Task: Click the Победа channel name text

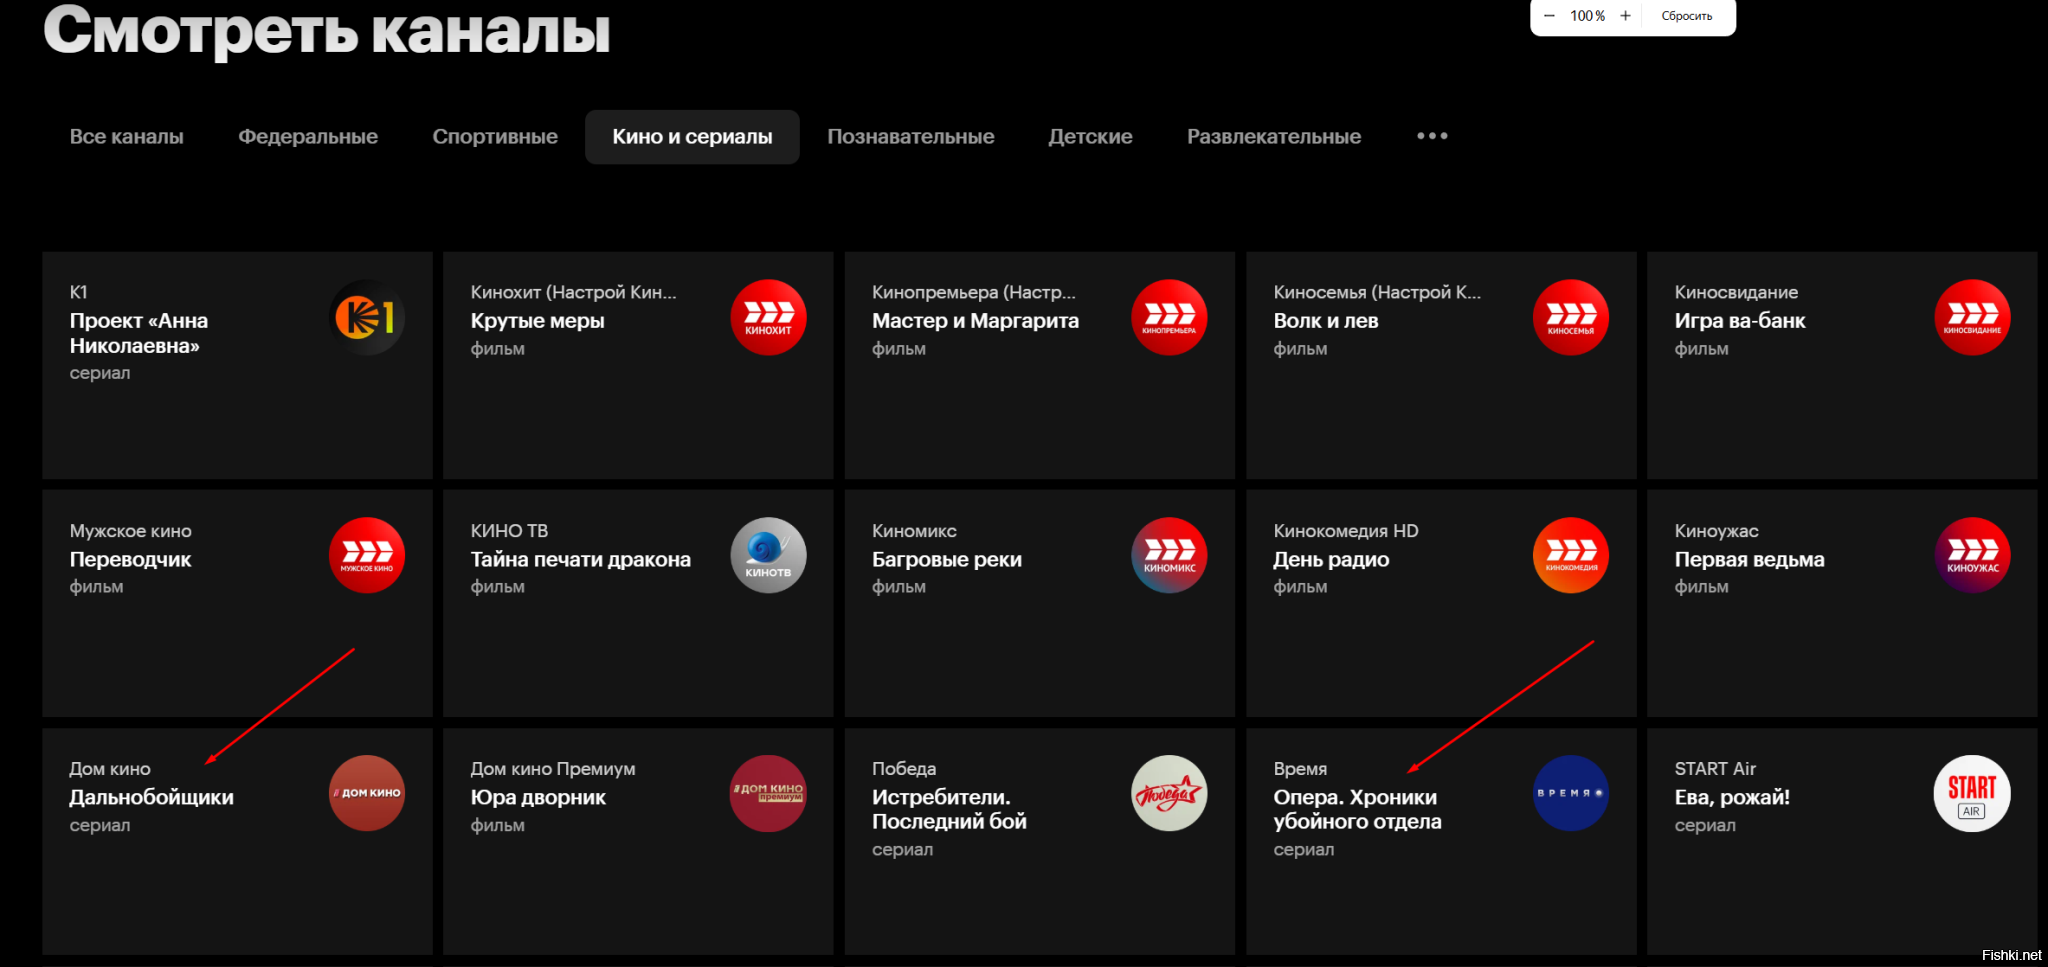Action: pyautogui.click(x=904, y=769)
